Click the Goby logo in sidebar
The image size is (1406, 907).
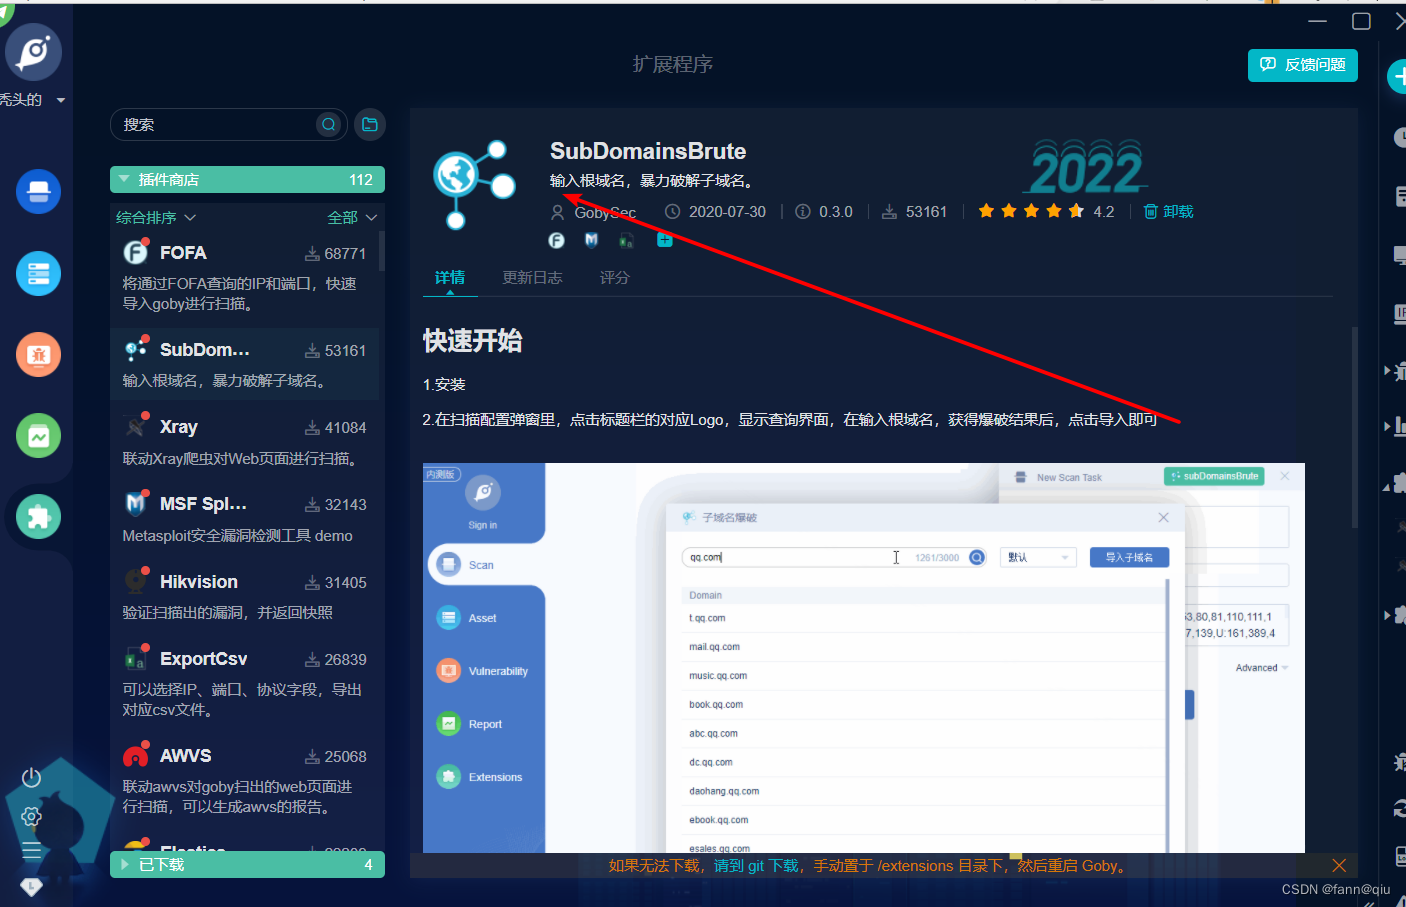34,52
